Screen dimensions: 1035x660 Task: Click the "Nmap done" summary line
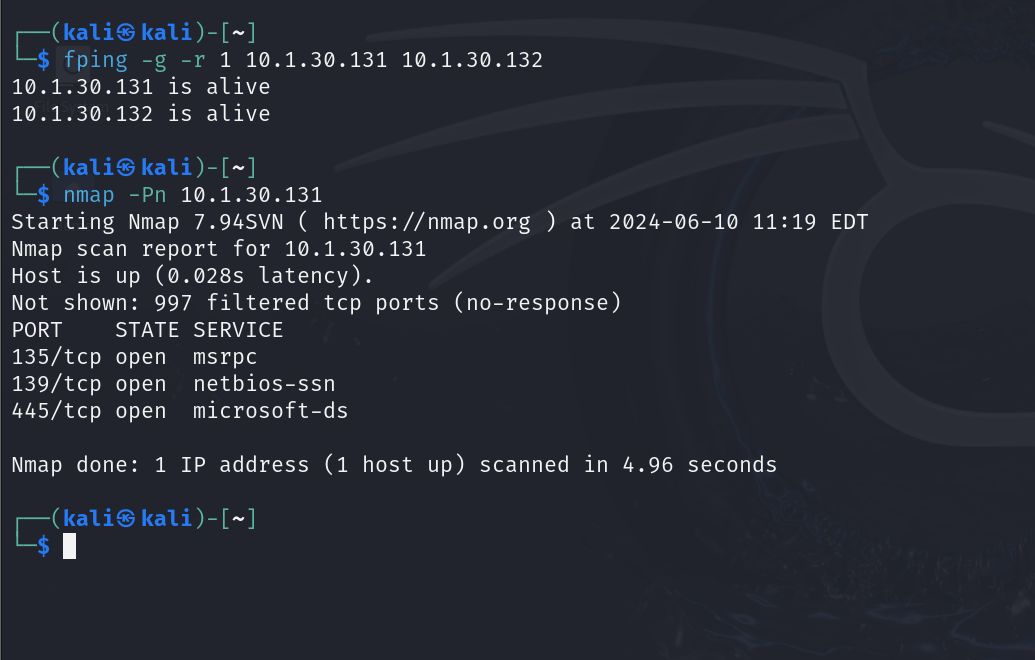[394, 465]
